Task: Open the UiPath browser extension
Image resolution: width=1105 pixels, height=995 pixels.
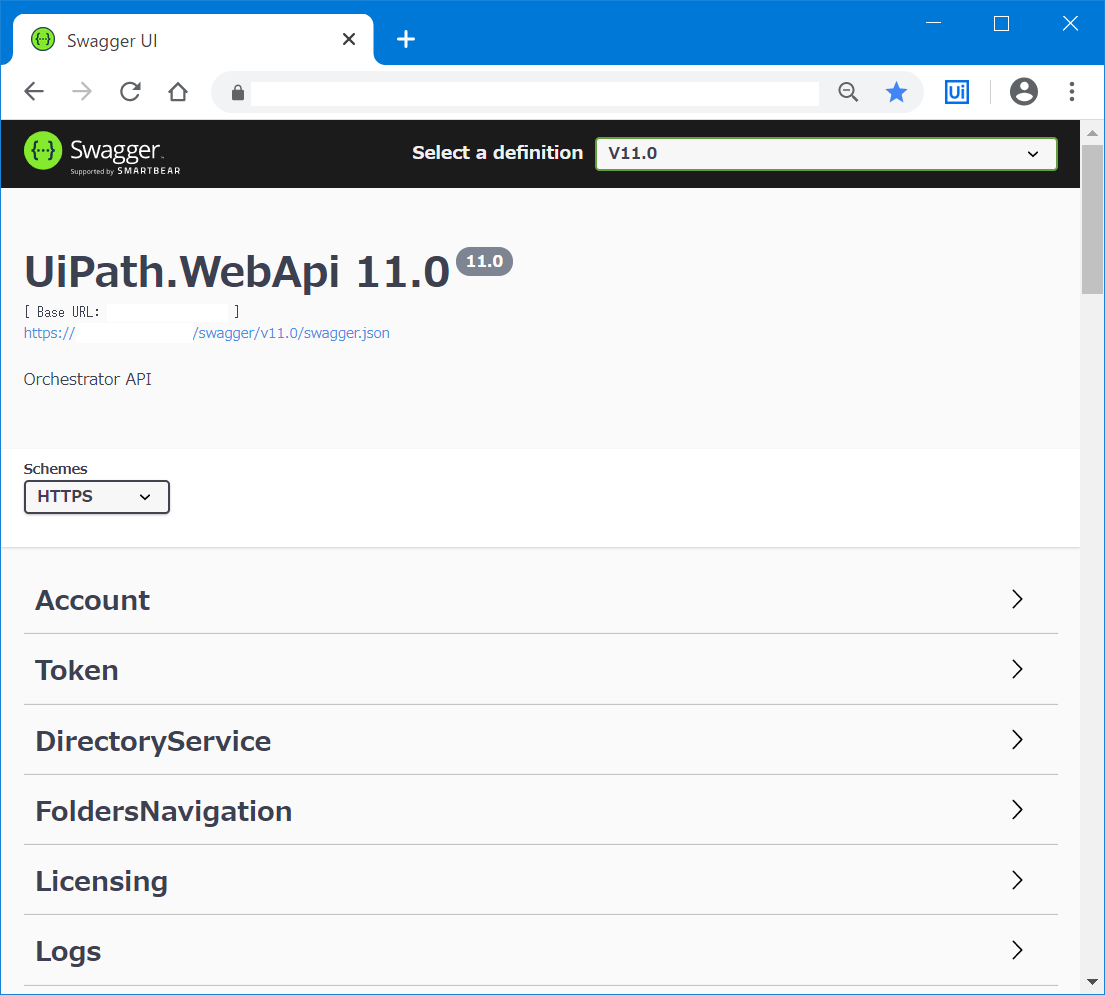Action: [956, 92]
